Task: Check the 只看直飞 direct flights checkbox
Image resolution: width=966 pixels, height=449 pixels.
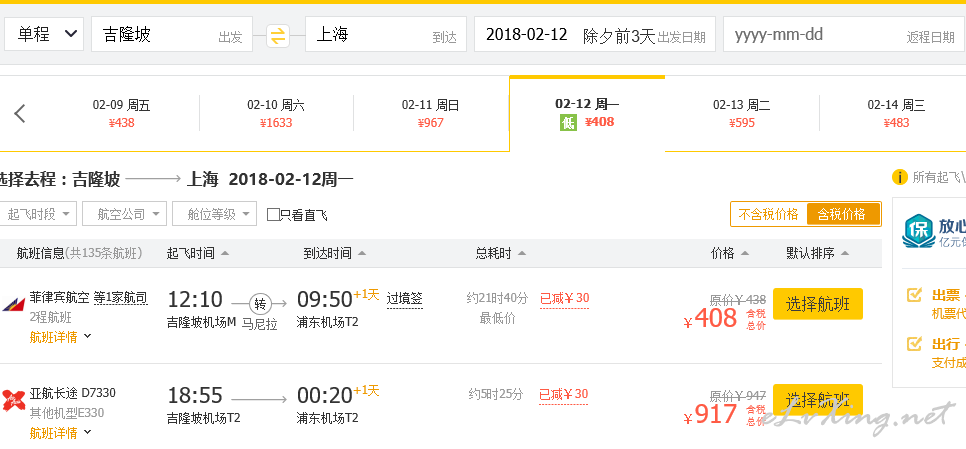Action: pyautogui.click(x=273, y=214)
